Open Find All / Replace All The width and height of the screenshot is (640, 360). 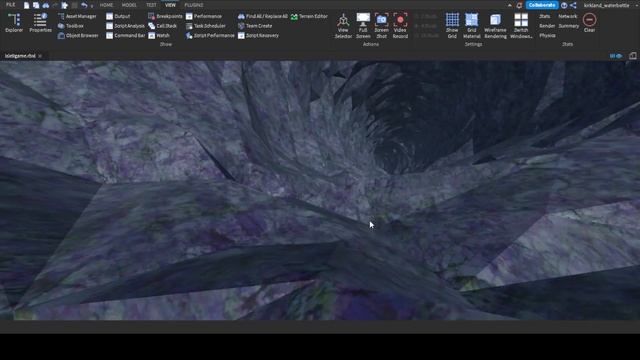tap(262, 16)
